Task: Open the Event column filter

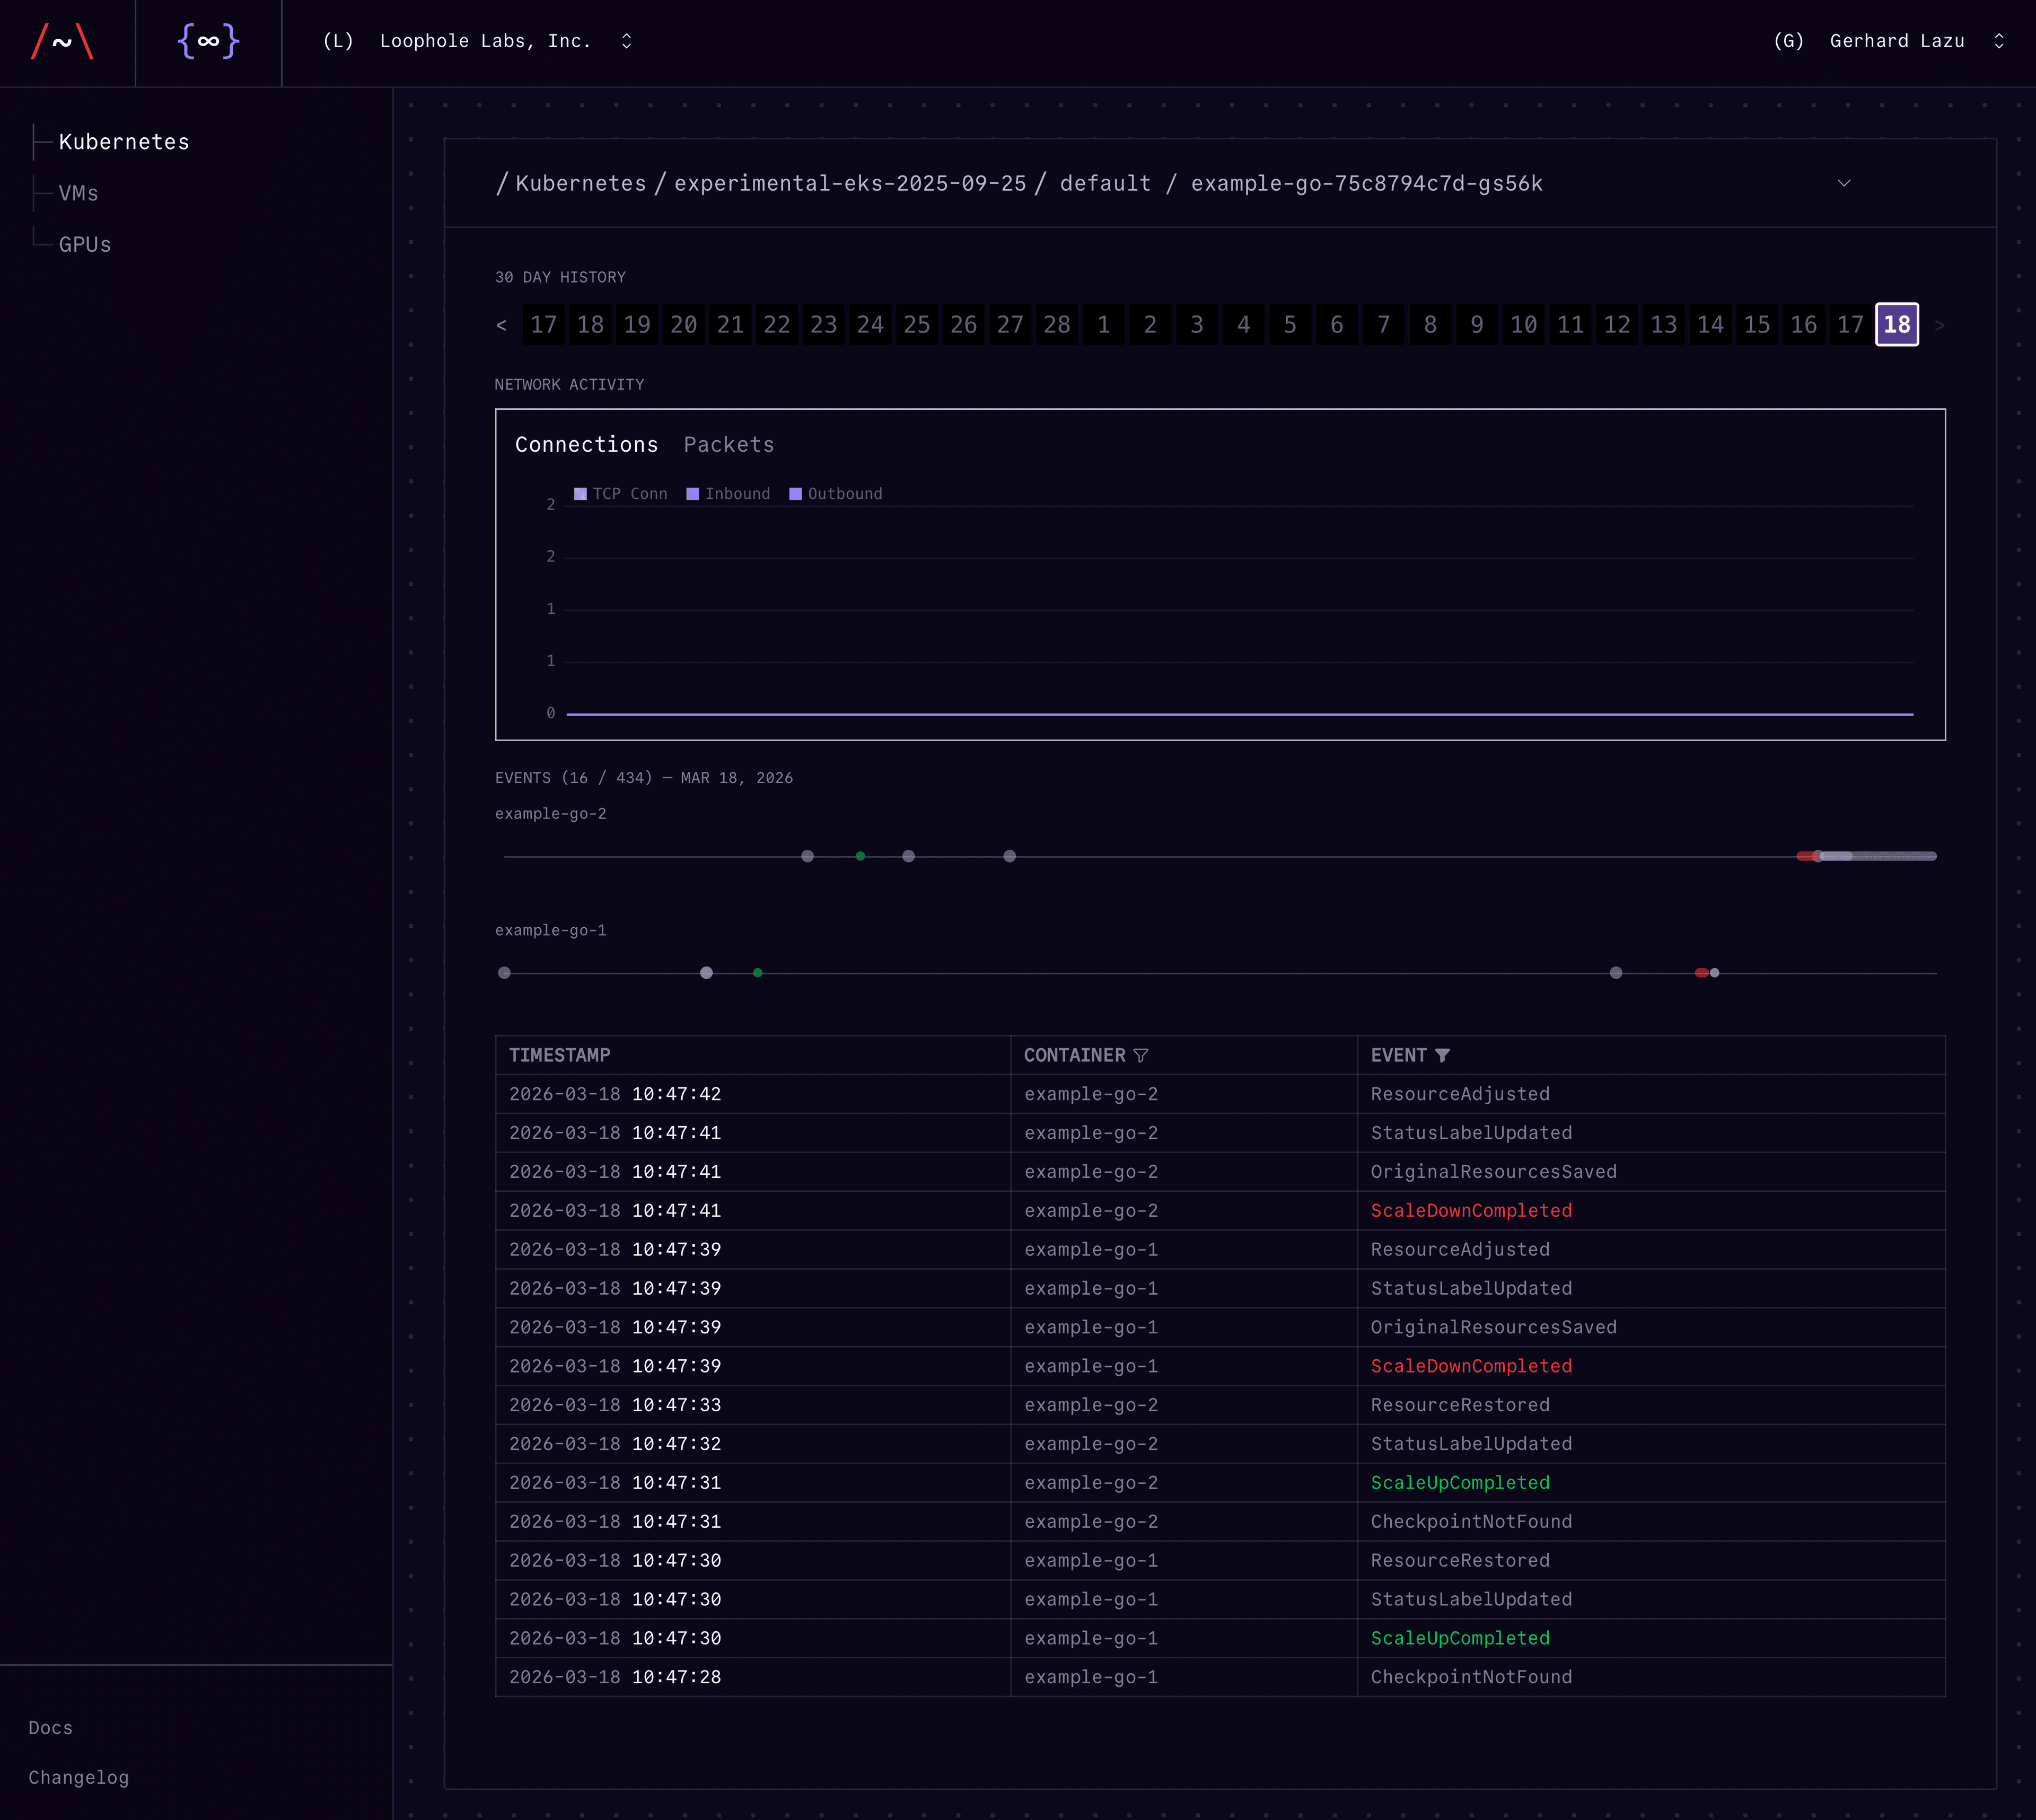Action: click(x=1443, y=1055)
